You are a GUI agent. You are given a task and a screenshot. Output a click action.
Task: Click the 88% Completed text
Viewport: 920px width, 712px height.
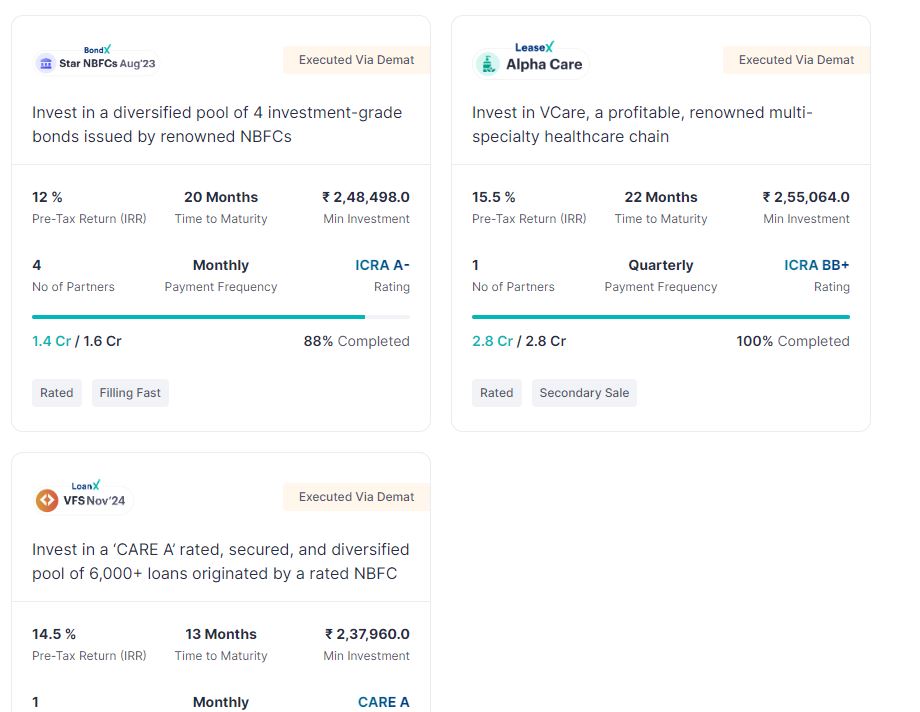[357, 341]
